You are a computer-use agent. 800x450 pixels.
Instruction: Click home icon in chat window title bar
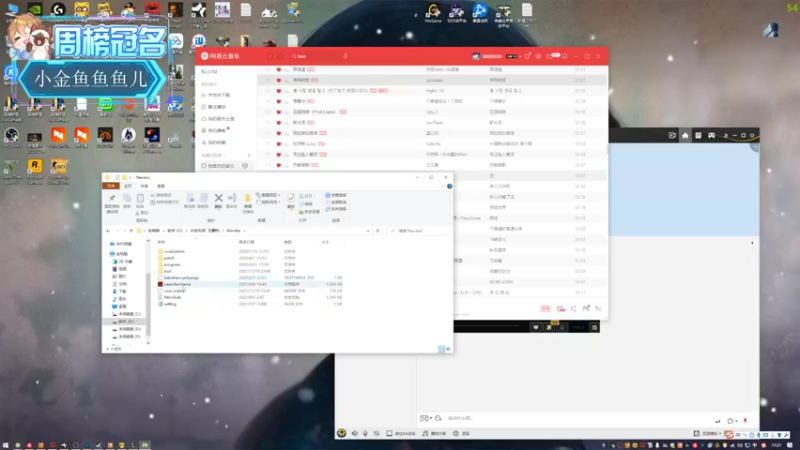pyautogui.click(x=685, y=135)
